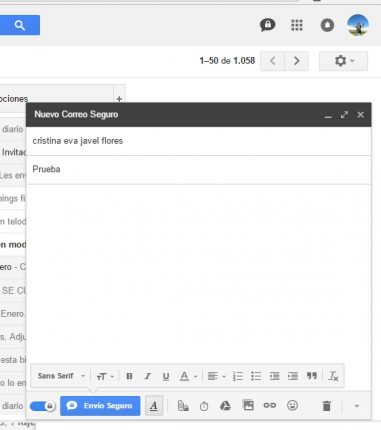Insert a photo into the email

(248, 405)
